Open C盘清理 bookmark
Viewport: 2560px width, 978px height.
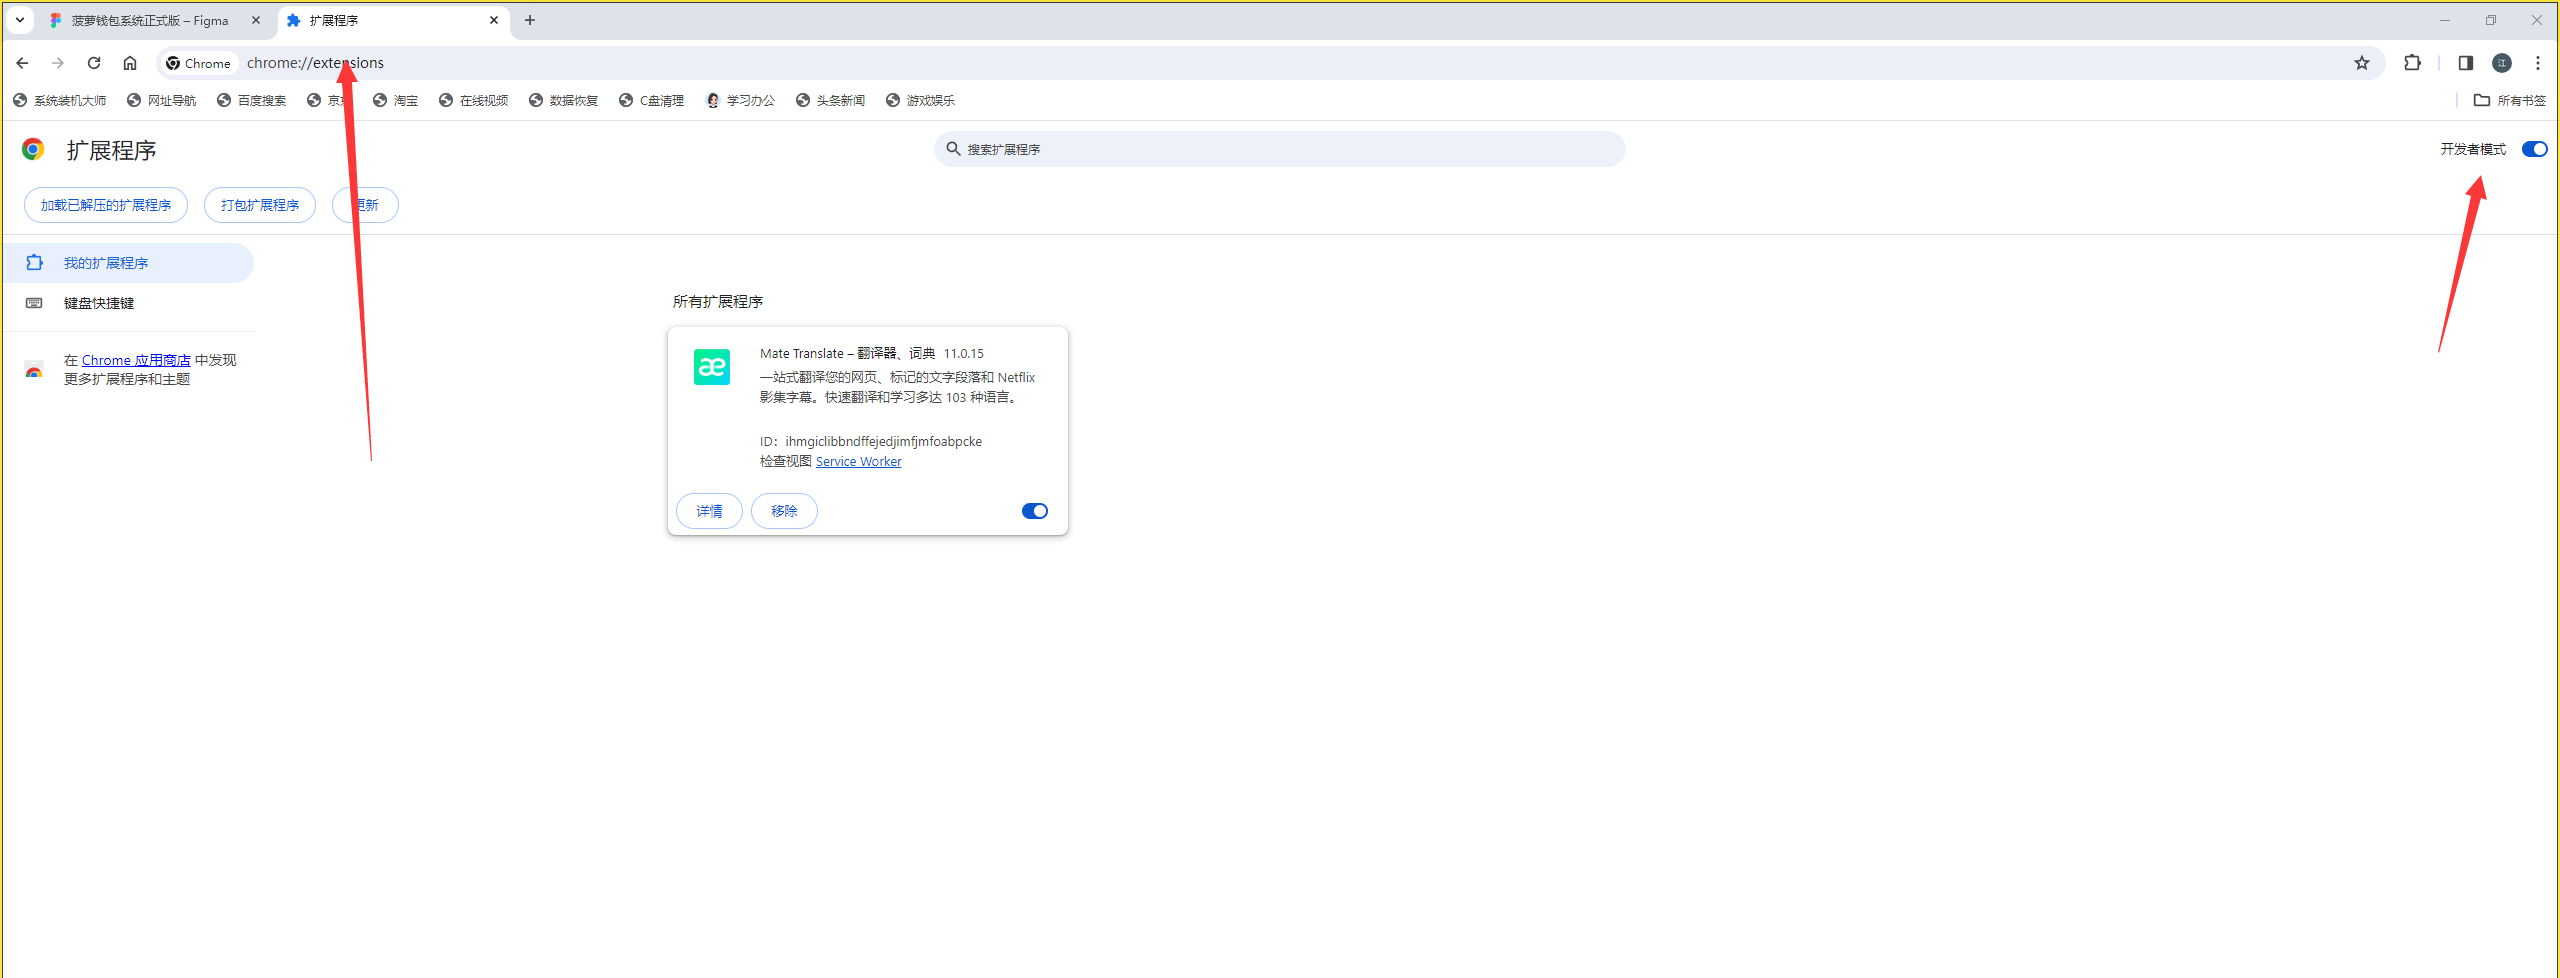(x=652, y=100)
